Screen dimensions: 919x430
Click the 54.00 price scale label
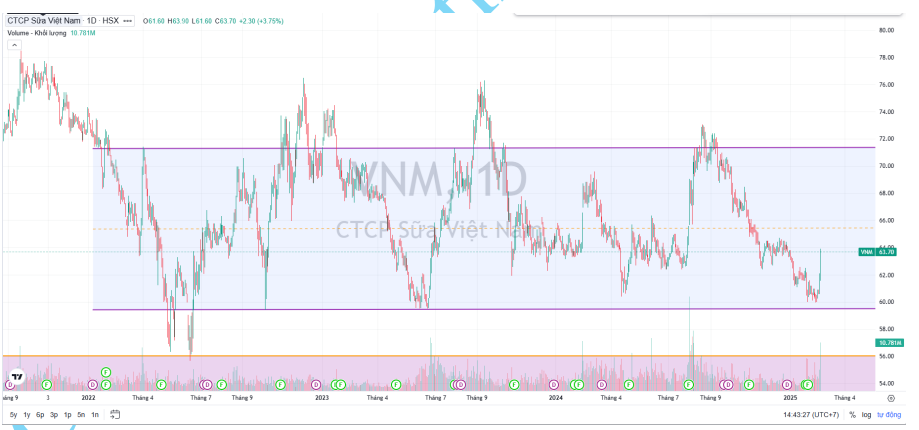point(886,384)
